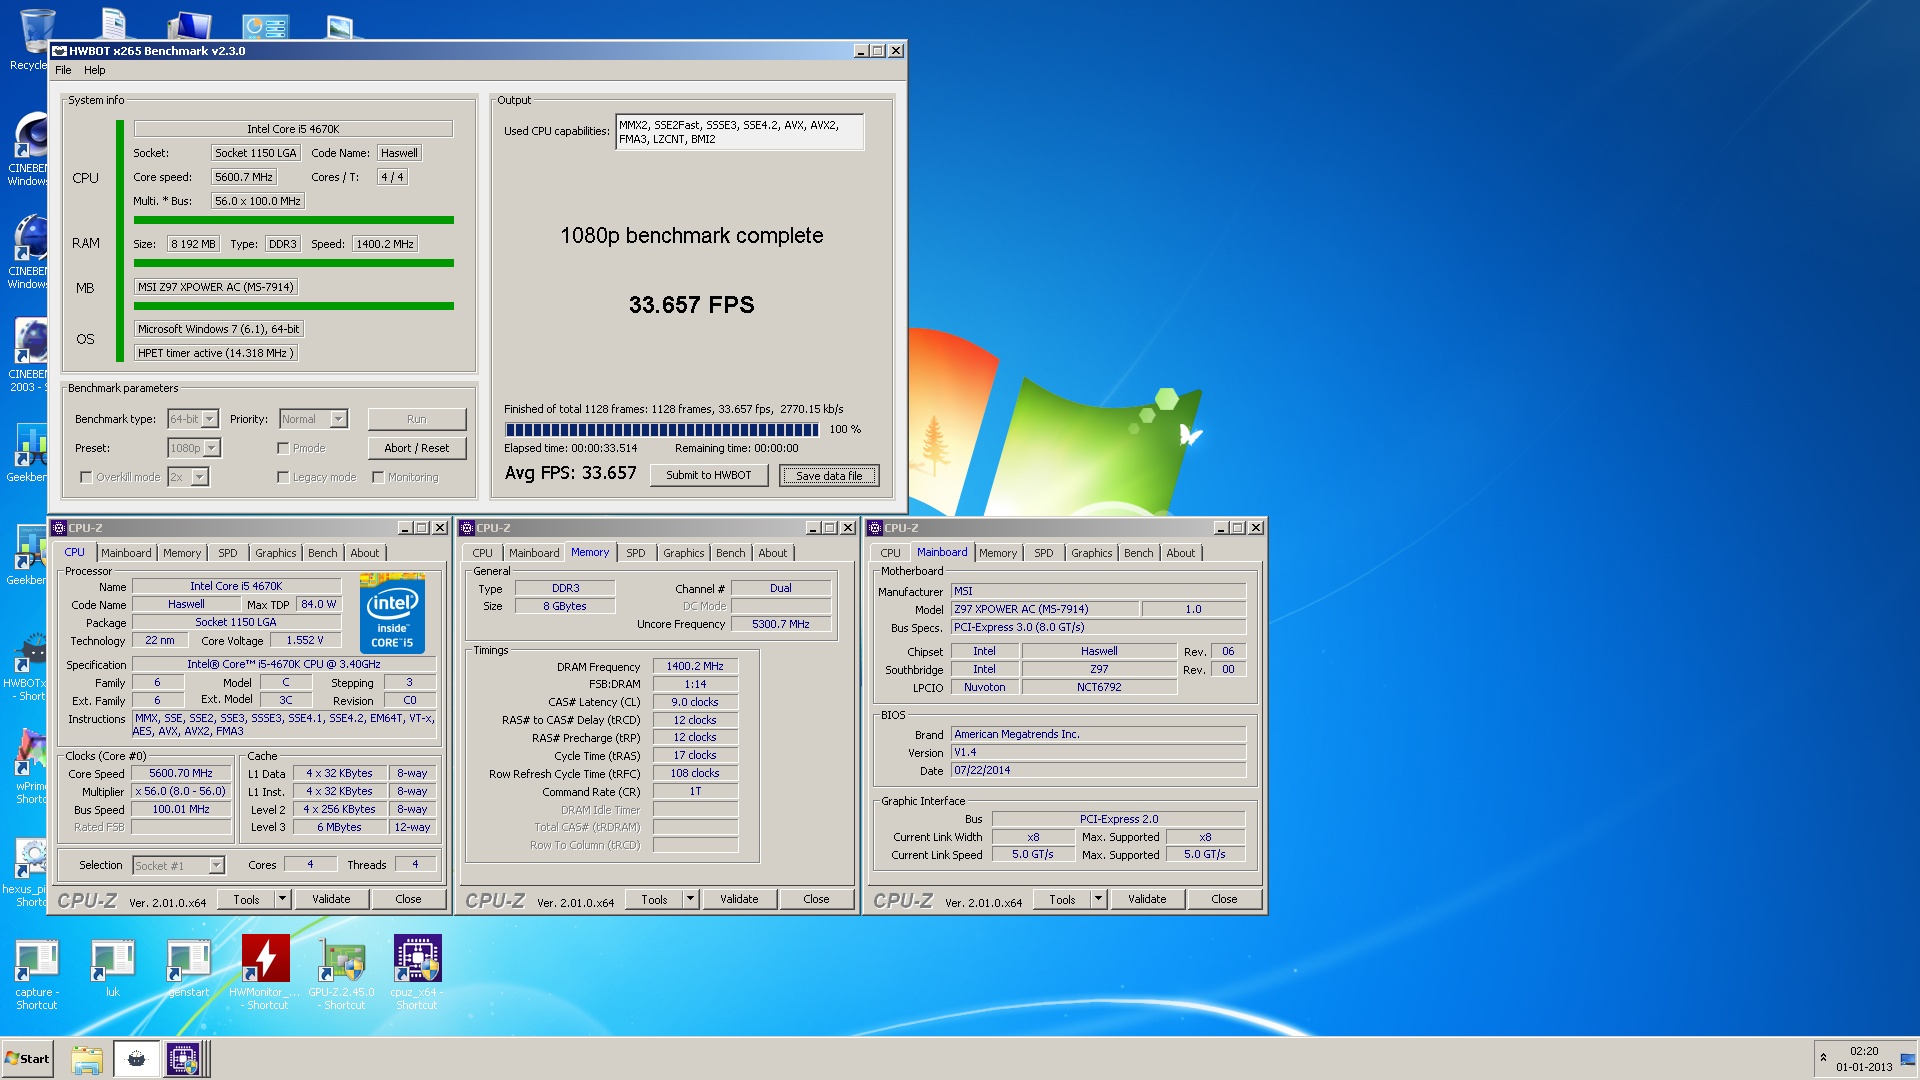Open the taskbar clock showing 02:20

[x=1864, y=1059]
